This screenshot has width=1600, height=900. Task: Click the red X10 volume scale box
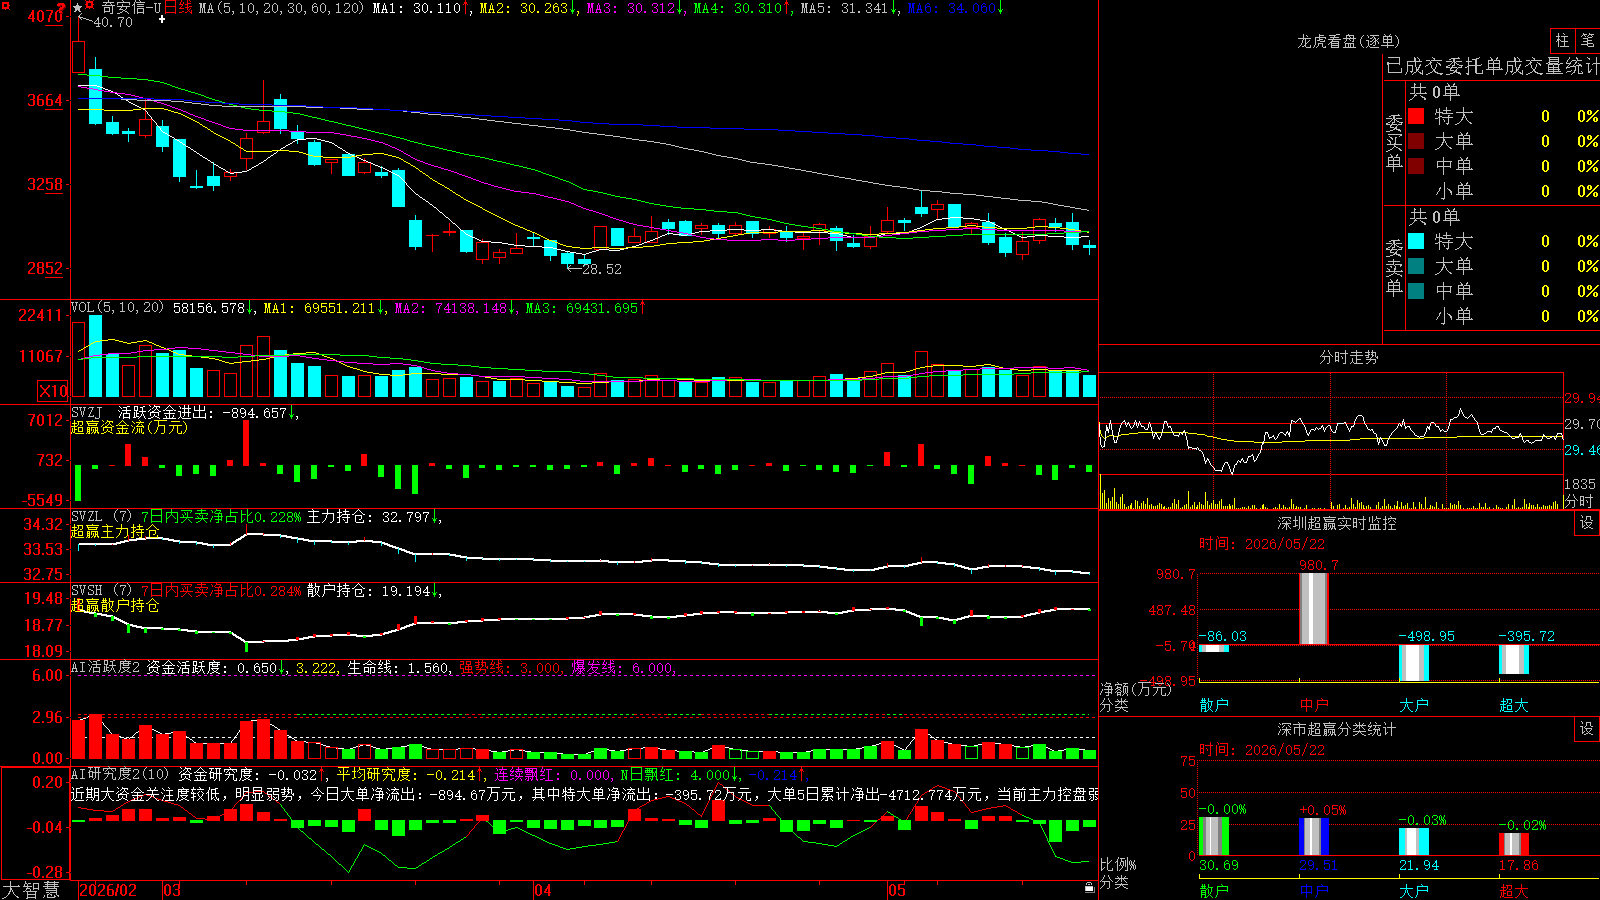coord(53,391)
